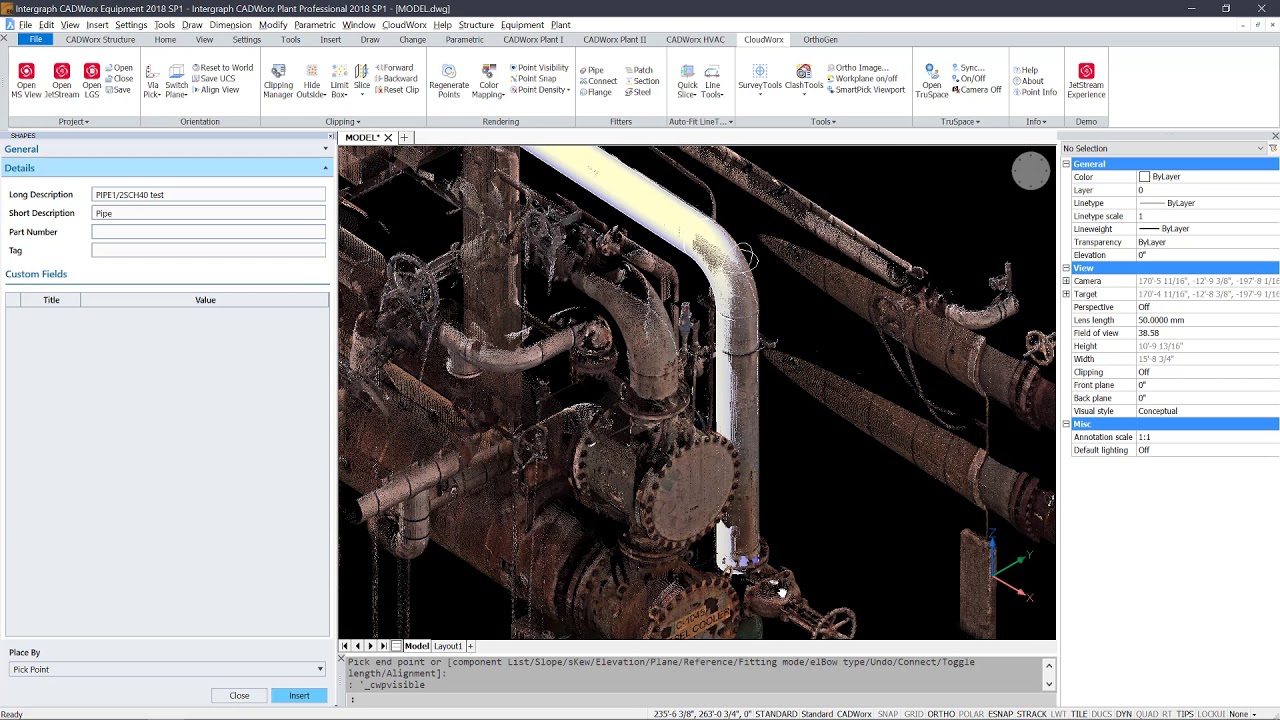1280x720 pixels.
Task: Switch to the Layout1 tab
Action: (x=448, y=646)
